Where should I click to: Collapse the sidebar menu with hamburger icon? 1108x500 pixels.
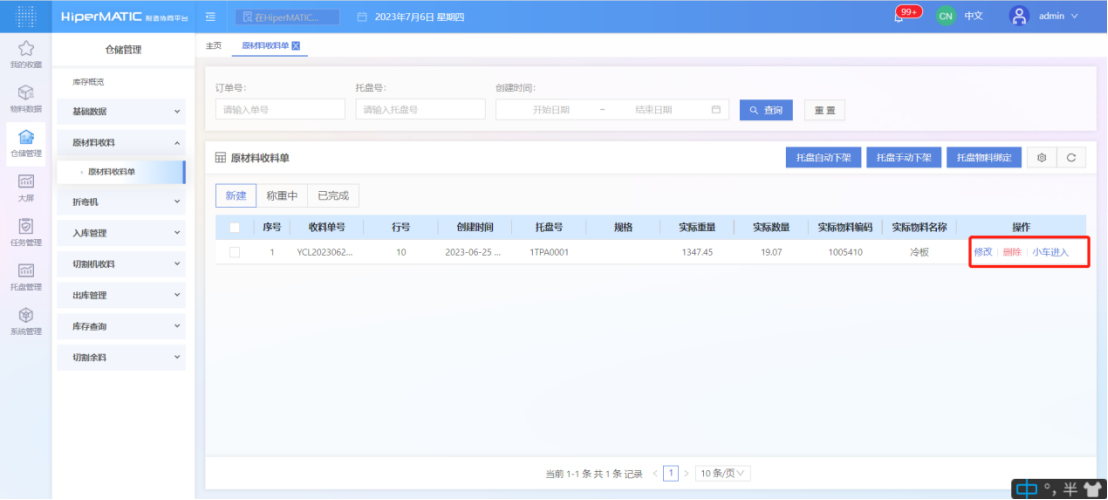coord(210,17)
